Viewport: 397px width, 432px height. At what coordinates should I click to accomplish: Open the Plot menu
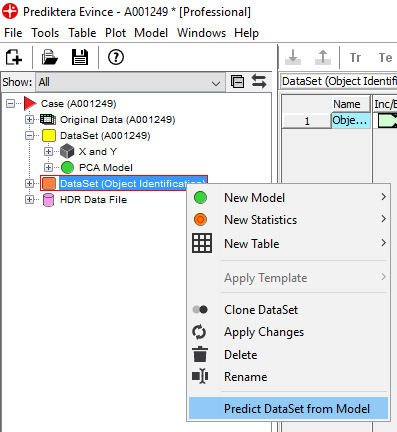pyautogui.click(x=115, y=33)
